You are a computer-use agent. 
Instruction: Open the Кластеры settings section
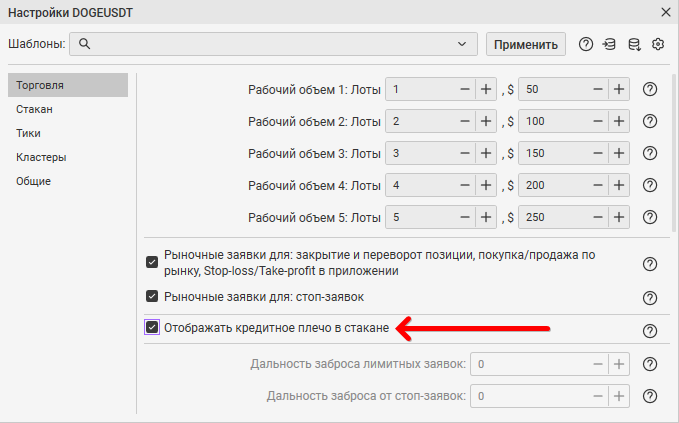click(41, 157)
